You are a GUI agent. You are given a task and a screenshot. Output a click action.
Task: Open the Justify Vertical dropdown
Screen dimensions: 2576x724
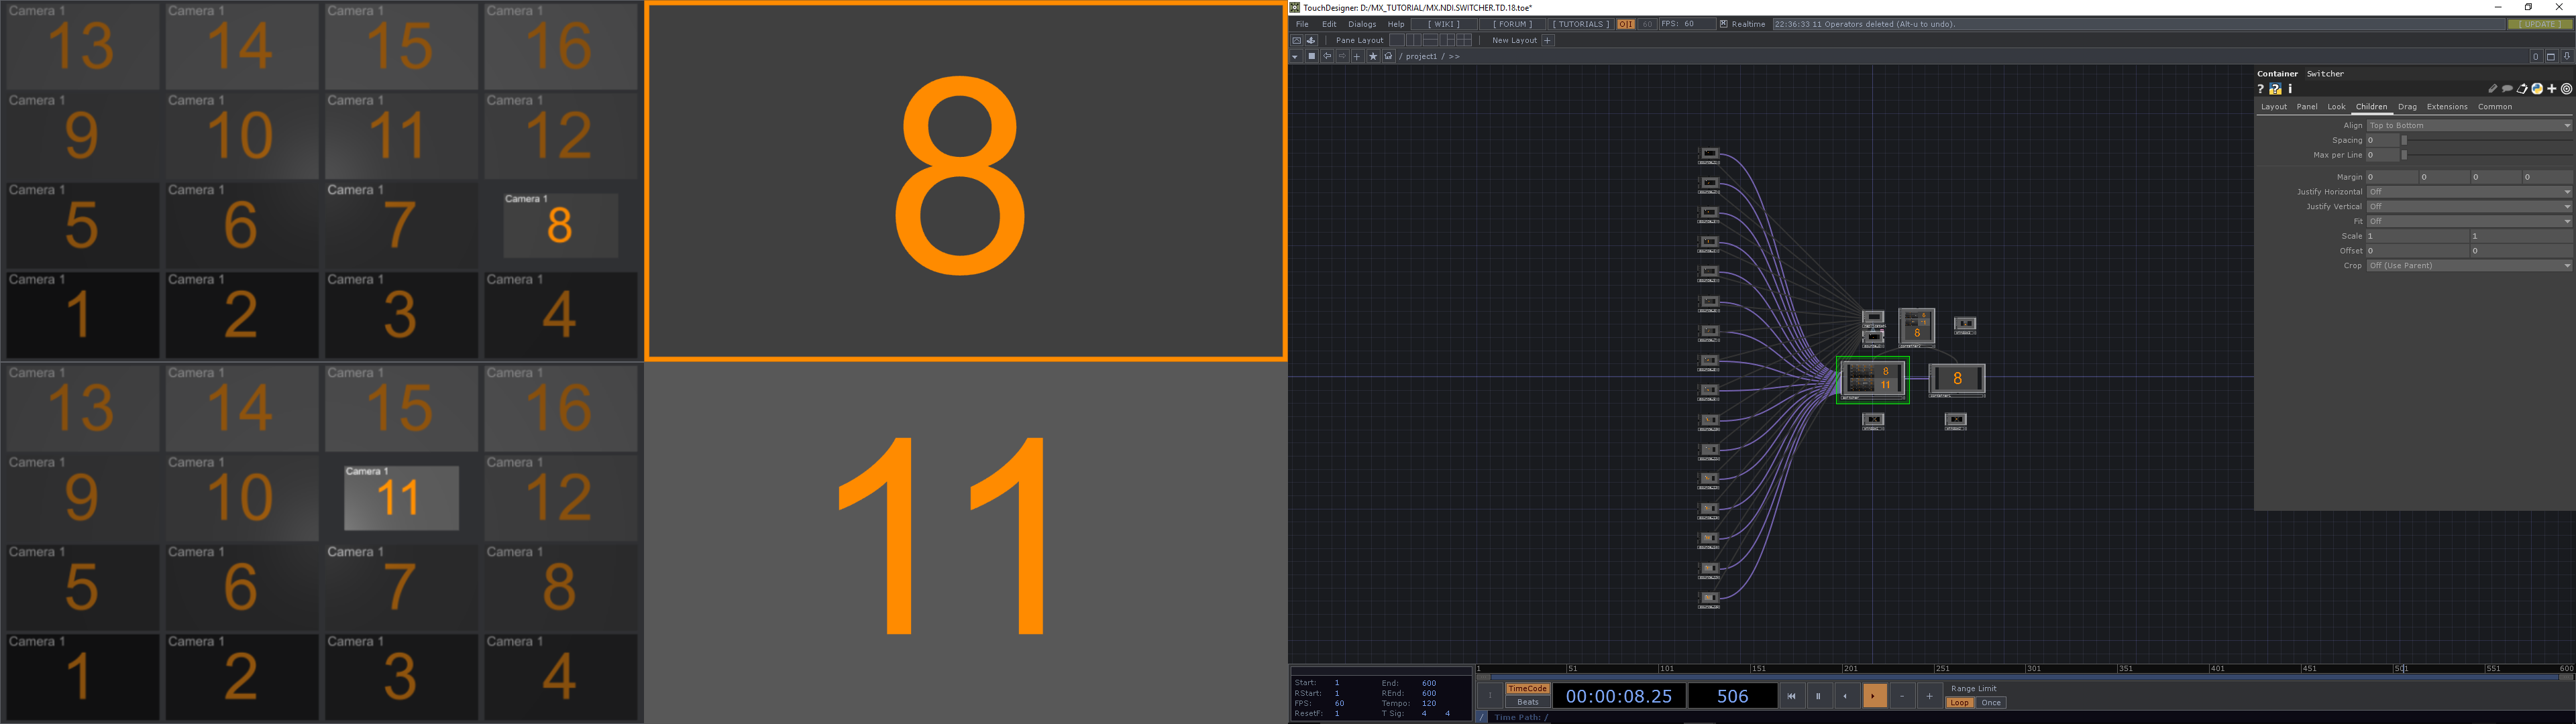pyautogui.click(x=2469, y=207)
